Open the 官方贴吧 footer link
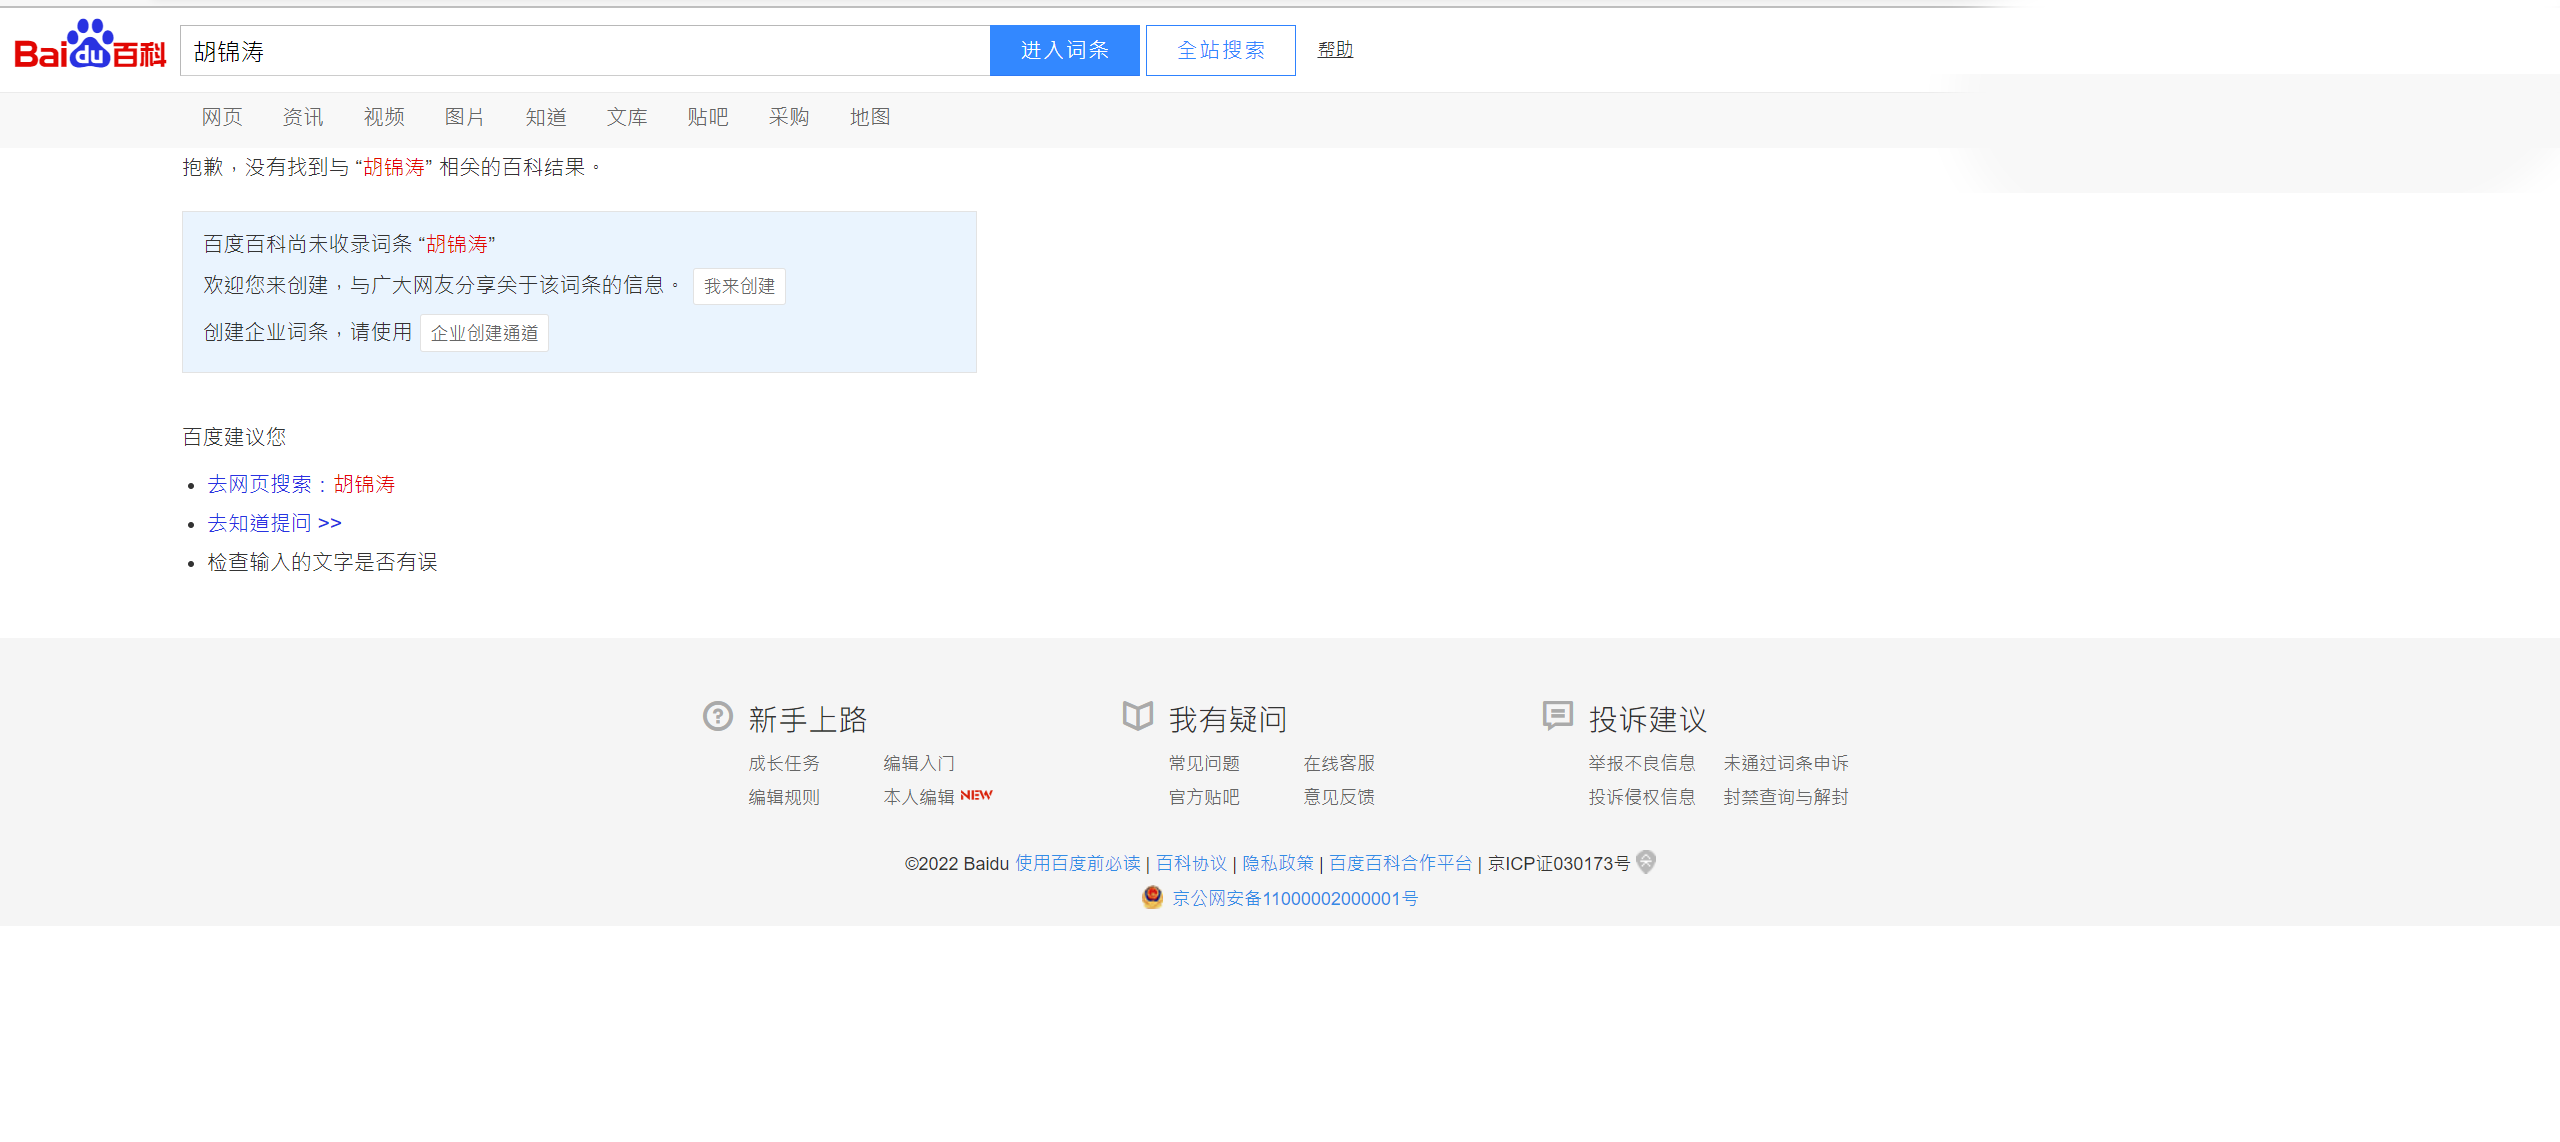The height and width of the screenshot is (1142, 2560). 1204,798
